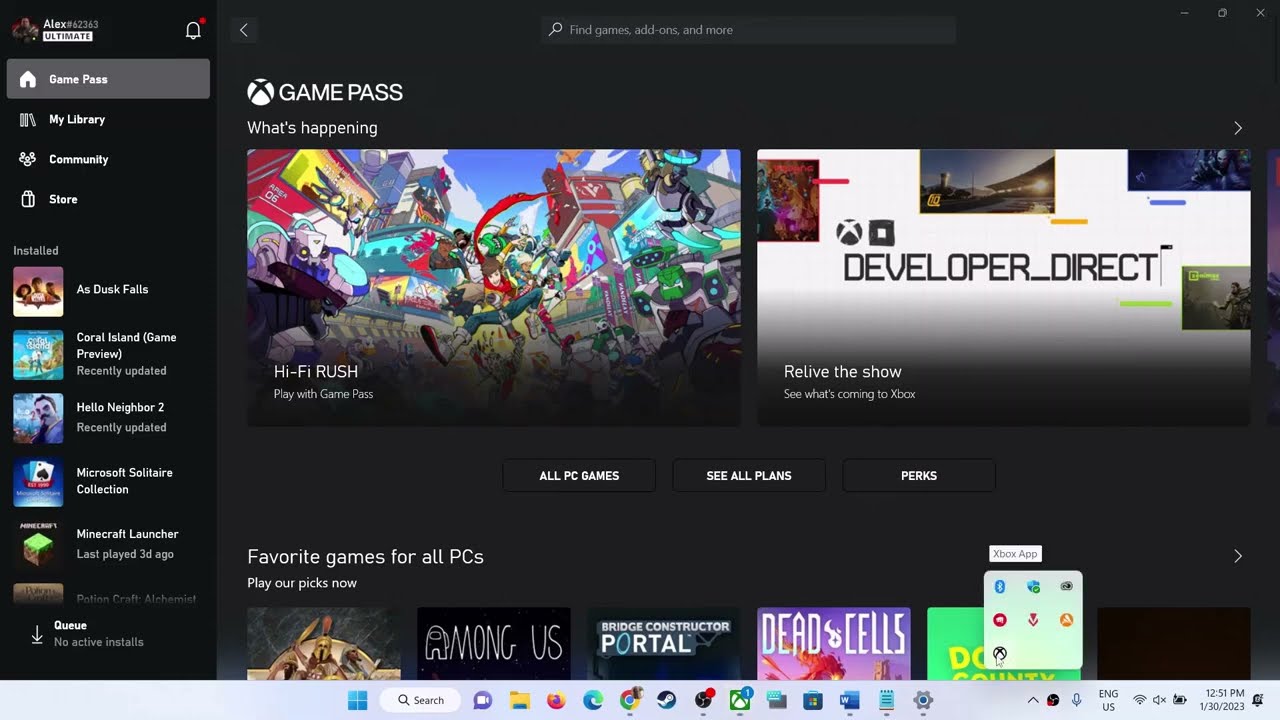The height and width of the screenshot is (720, 1280).
Task: Open Microsoft Word from taskbar
Action: (x=849, y=701)
